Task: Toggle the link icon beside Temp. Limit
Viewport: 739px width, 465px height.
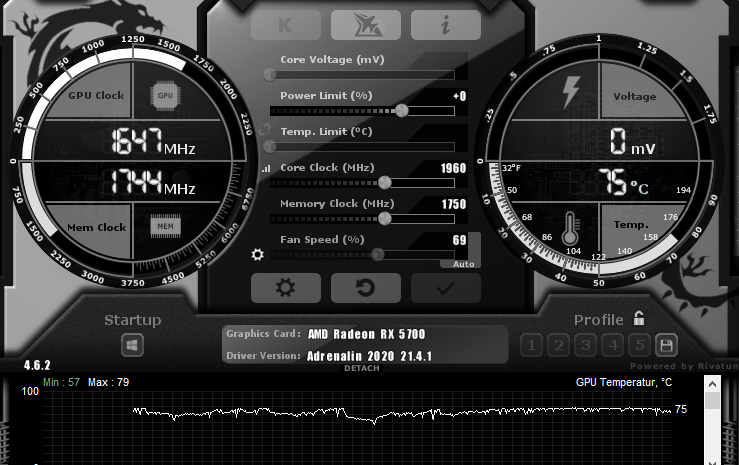Action: click(264, 130)
